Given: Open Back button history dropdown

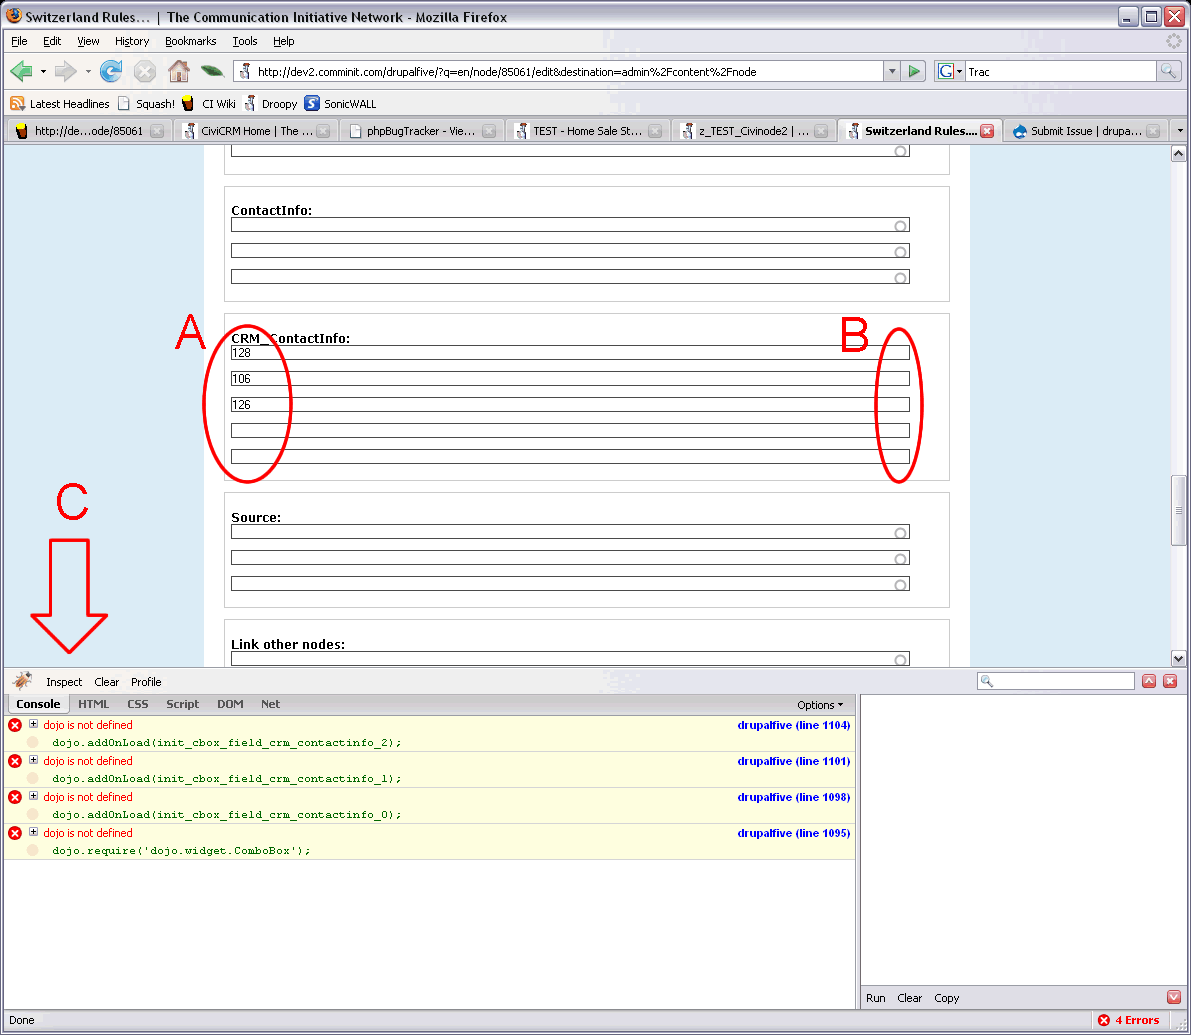Looking at the screenshot, I should click(43, 71).
